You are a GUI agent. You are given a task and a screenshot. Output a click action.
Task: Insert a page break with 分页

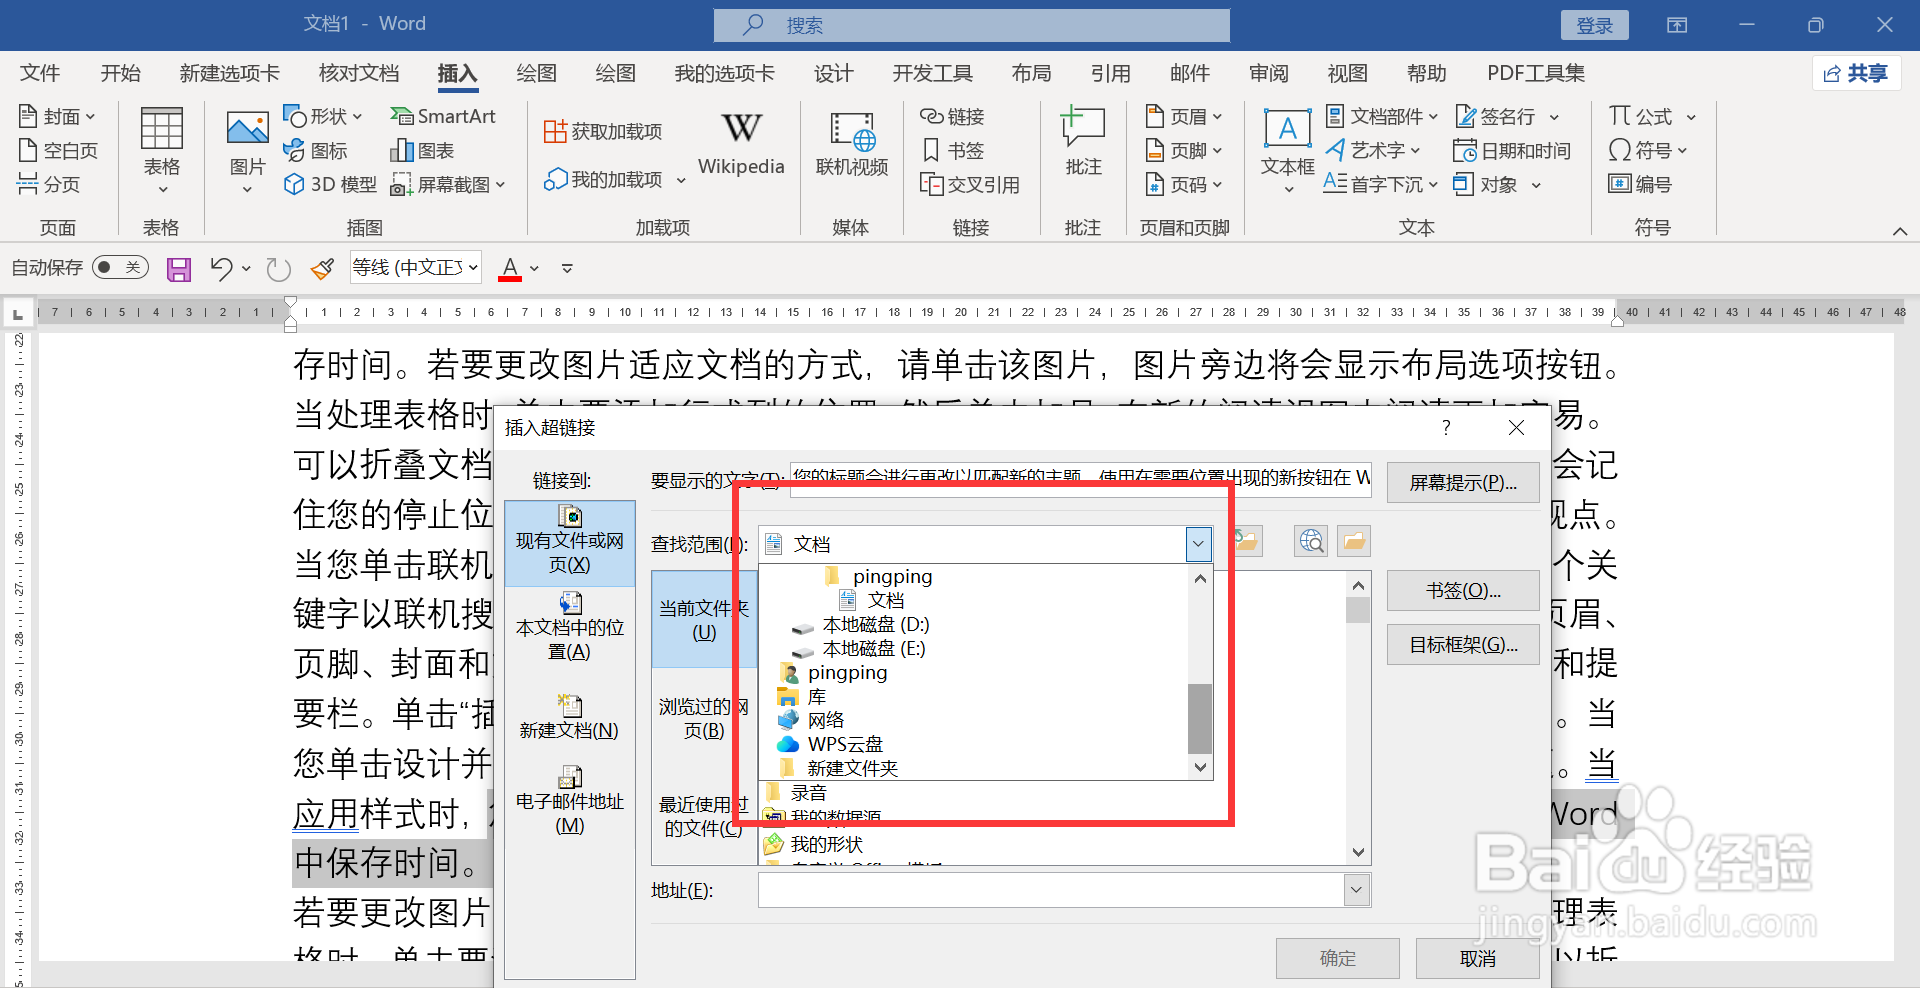(x=49, y=184)
